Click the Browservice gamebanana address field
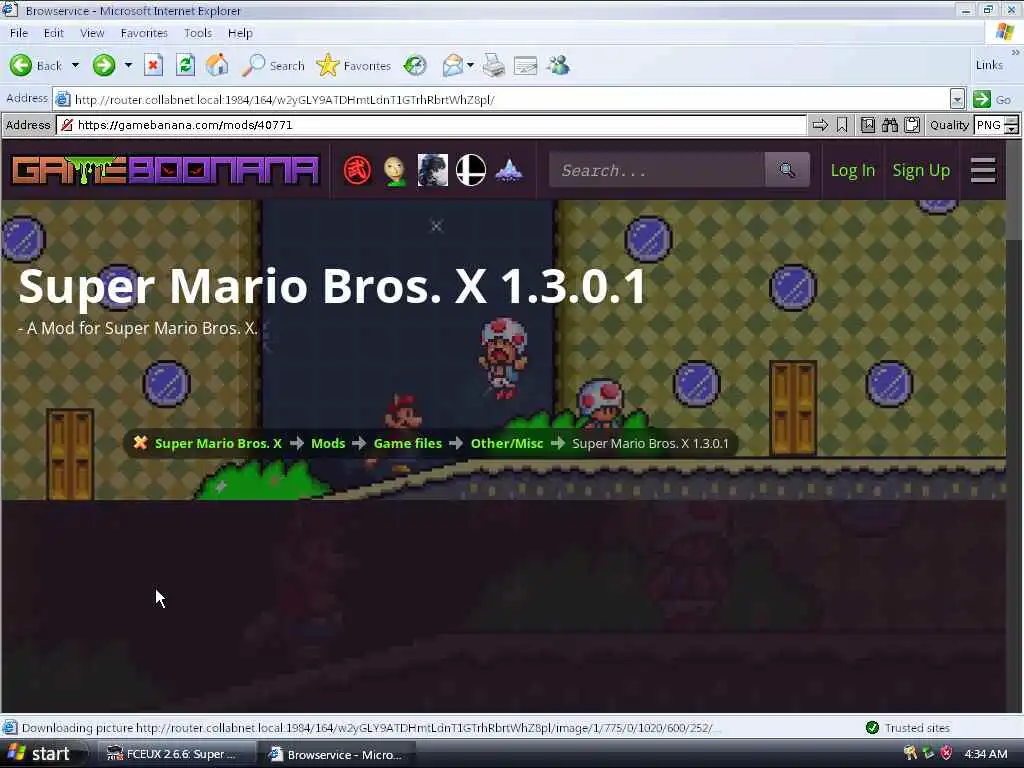The height and width of the screenshot is (768, 1024). tap(432, 125)
